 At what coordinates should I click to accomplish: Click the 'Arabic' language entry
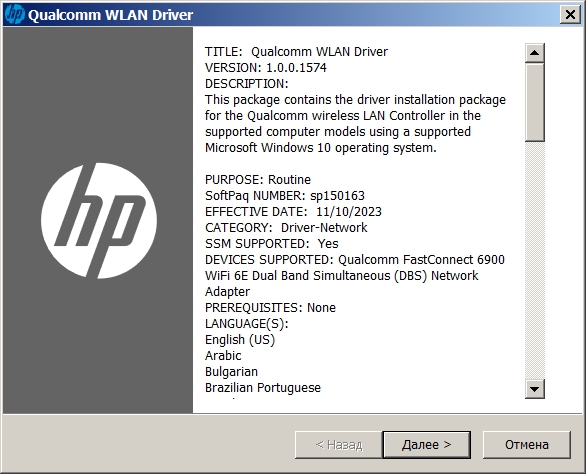223,356
